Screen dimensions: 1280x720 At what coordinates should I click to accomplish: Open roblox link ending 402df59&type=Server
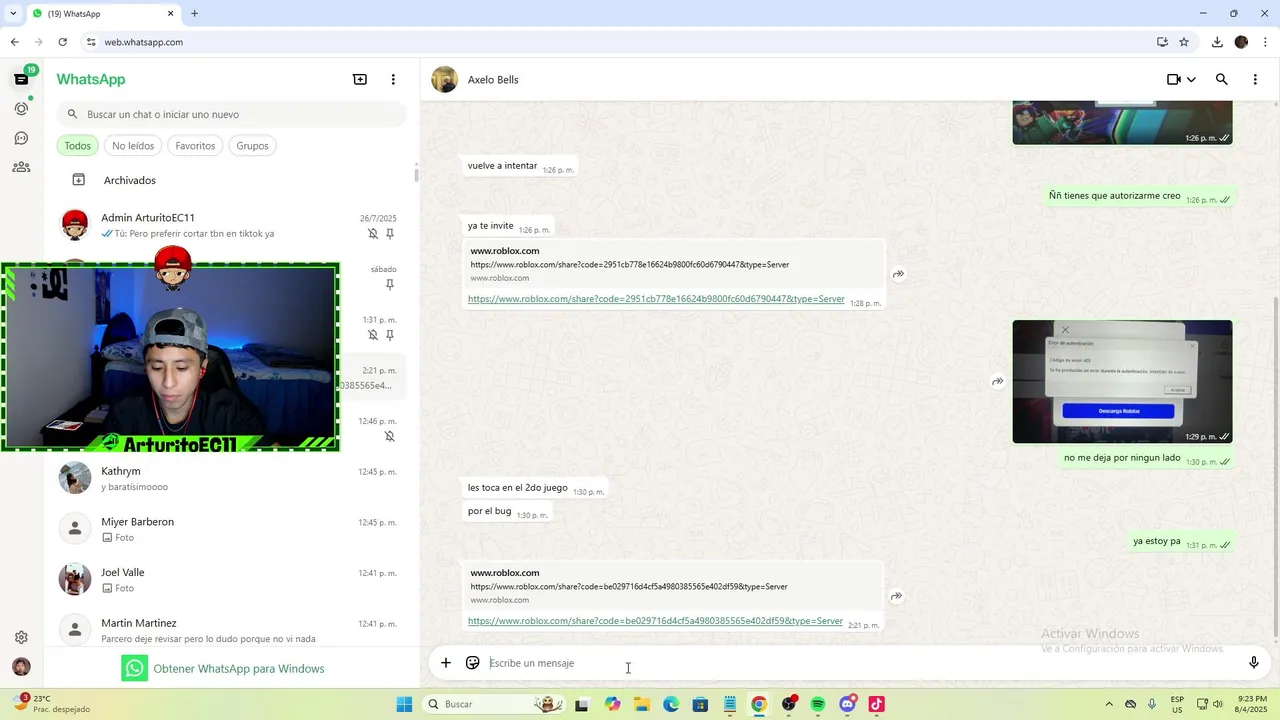point(655,621)
